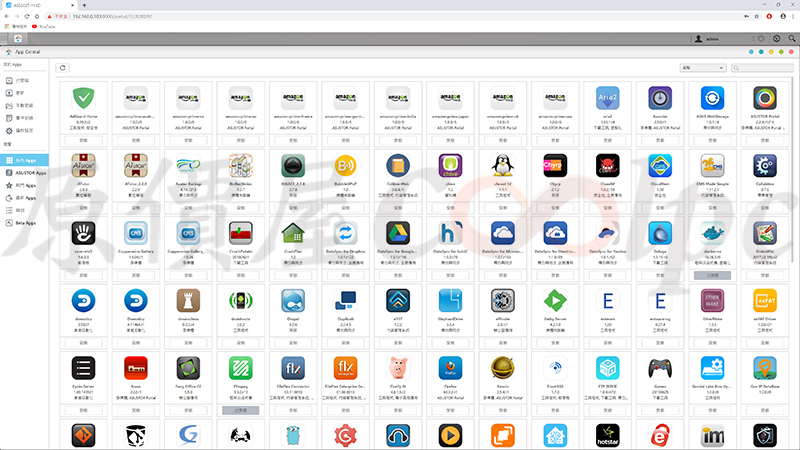
Task: Open a new browser tab
Action: (84, 5)
